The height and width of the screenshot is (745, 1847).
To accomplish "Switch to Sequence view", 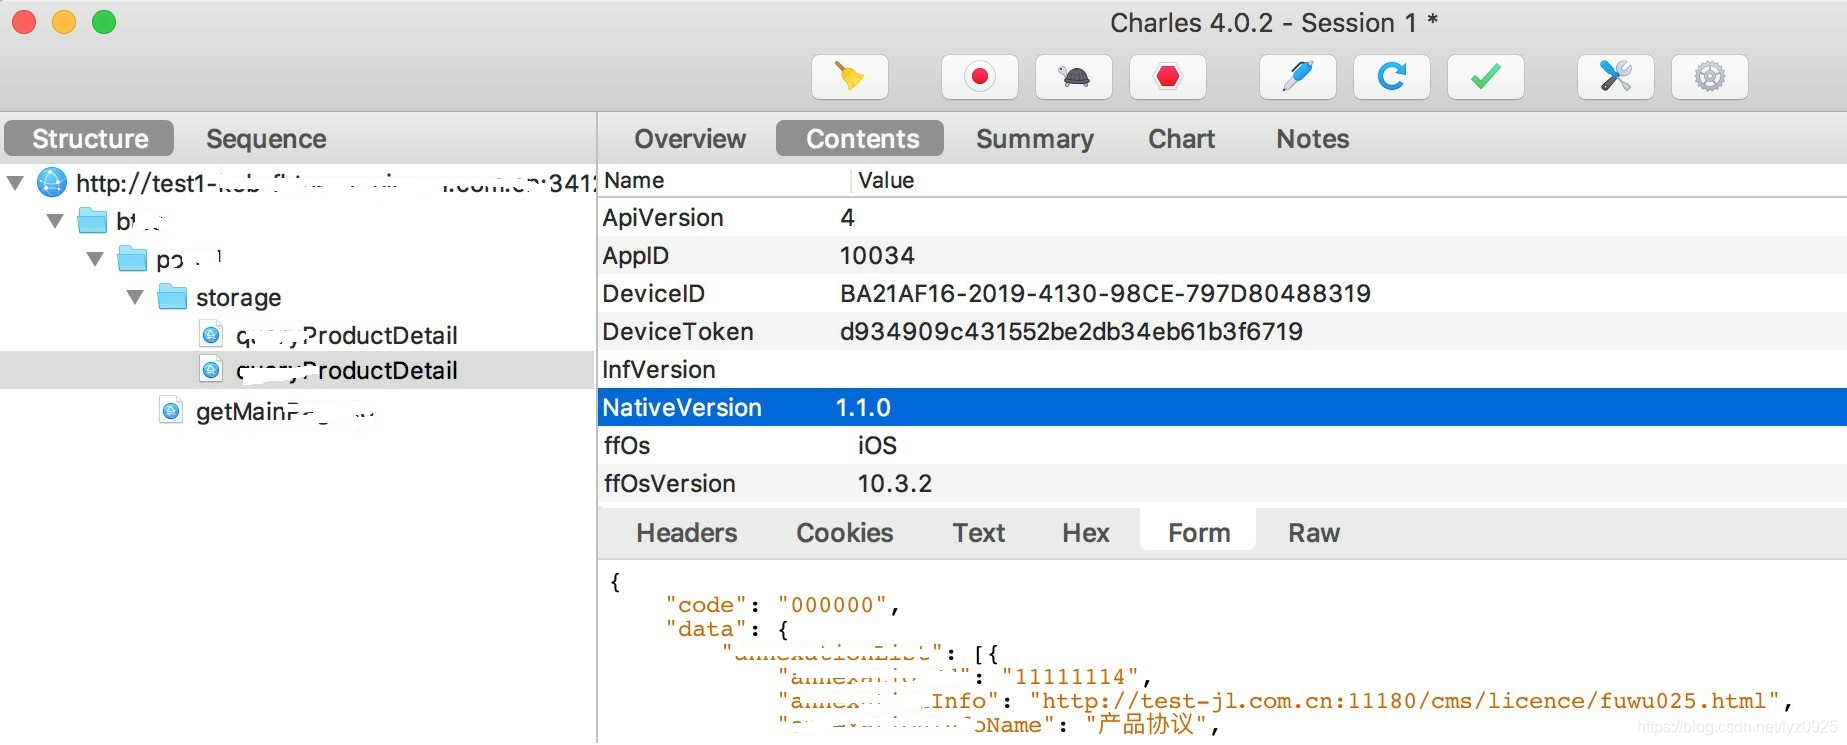I will (266, 138).
